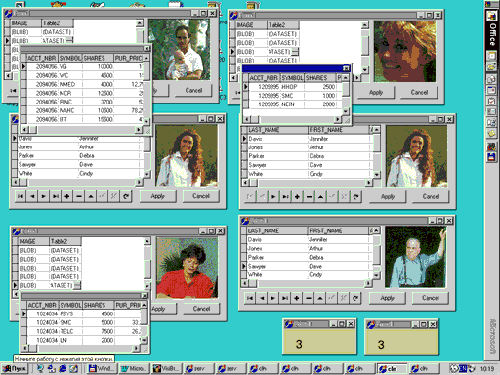Click the previous record arrow in the bottom-right navigator
This screenshot has width=500, height=375.
pyautogui.click(x=262, y=298)
